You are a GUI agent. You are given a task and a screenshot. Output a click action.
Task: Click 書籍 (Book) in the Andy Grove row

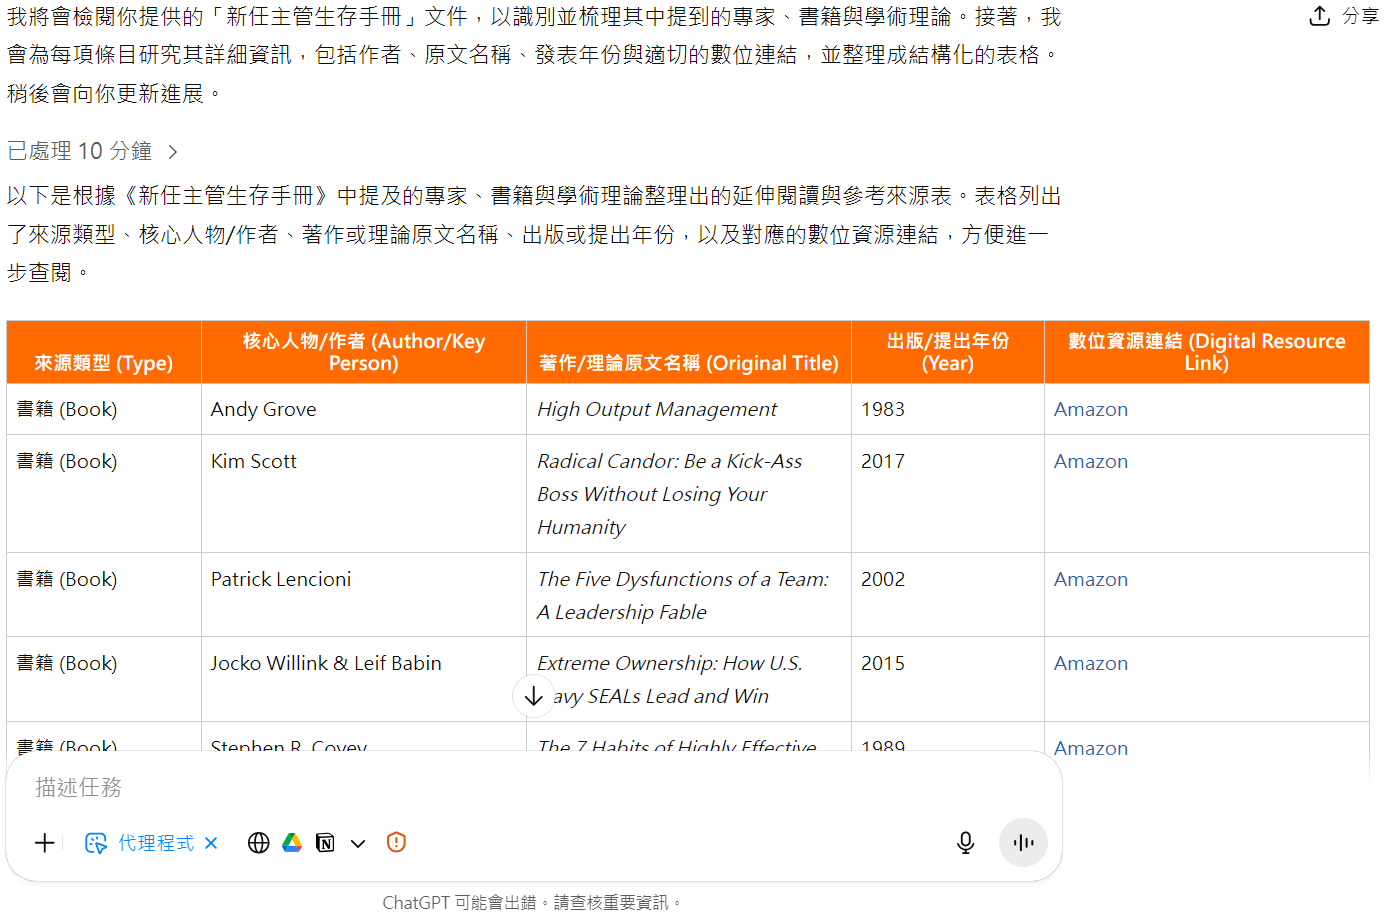pyautogui.click(x=67, y=409)
